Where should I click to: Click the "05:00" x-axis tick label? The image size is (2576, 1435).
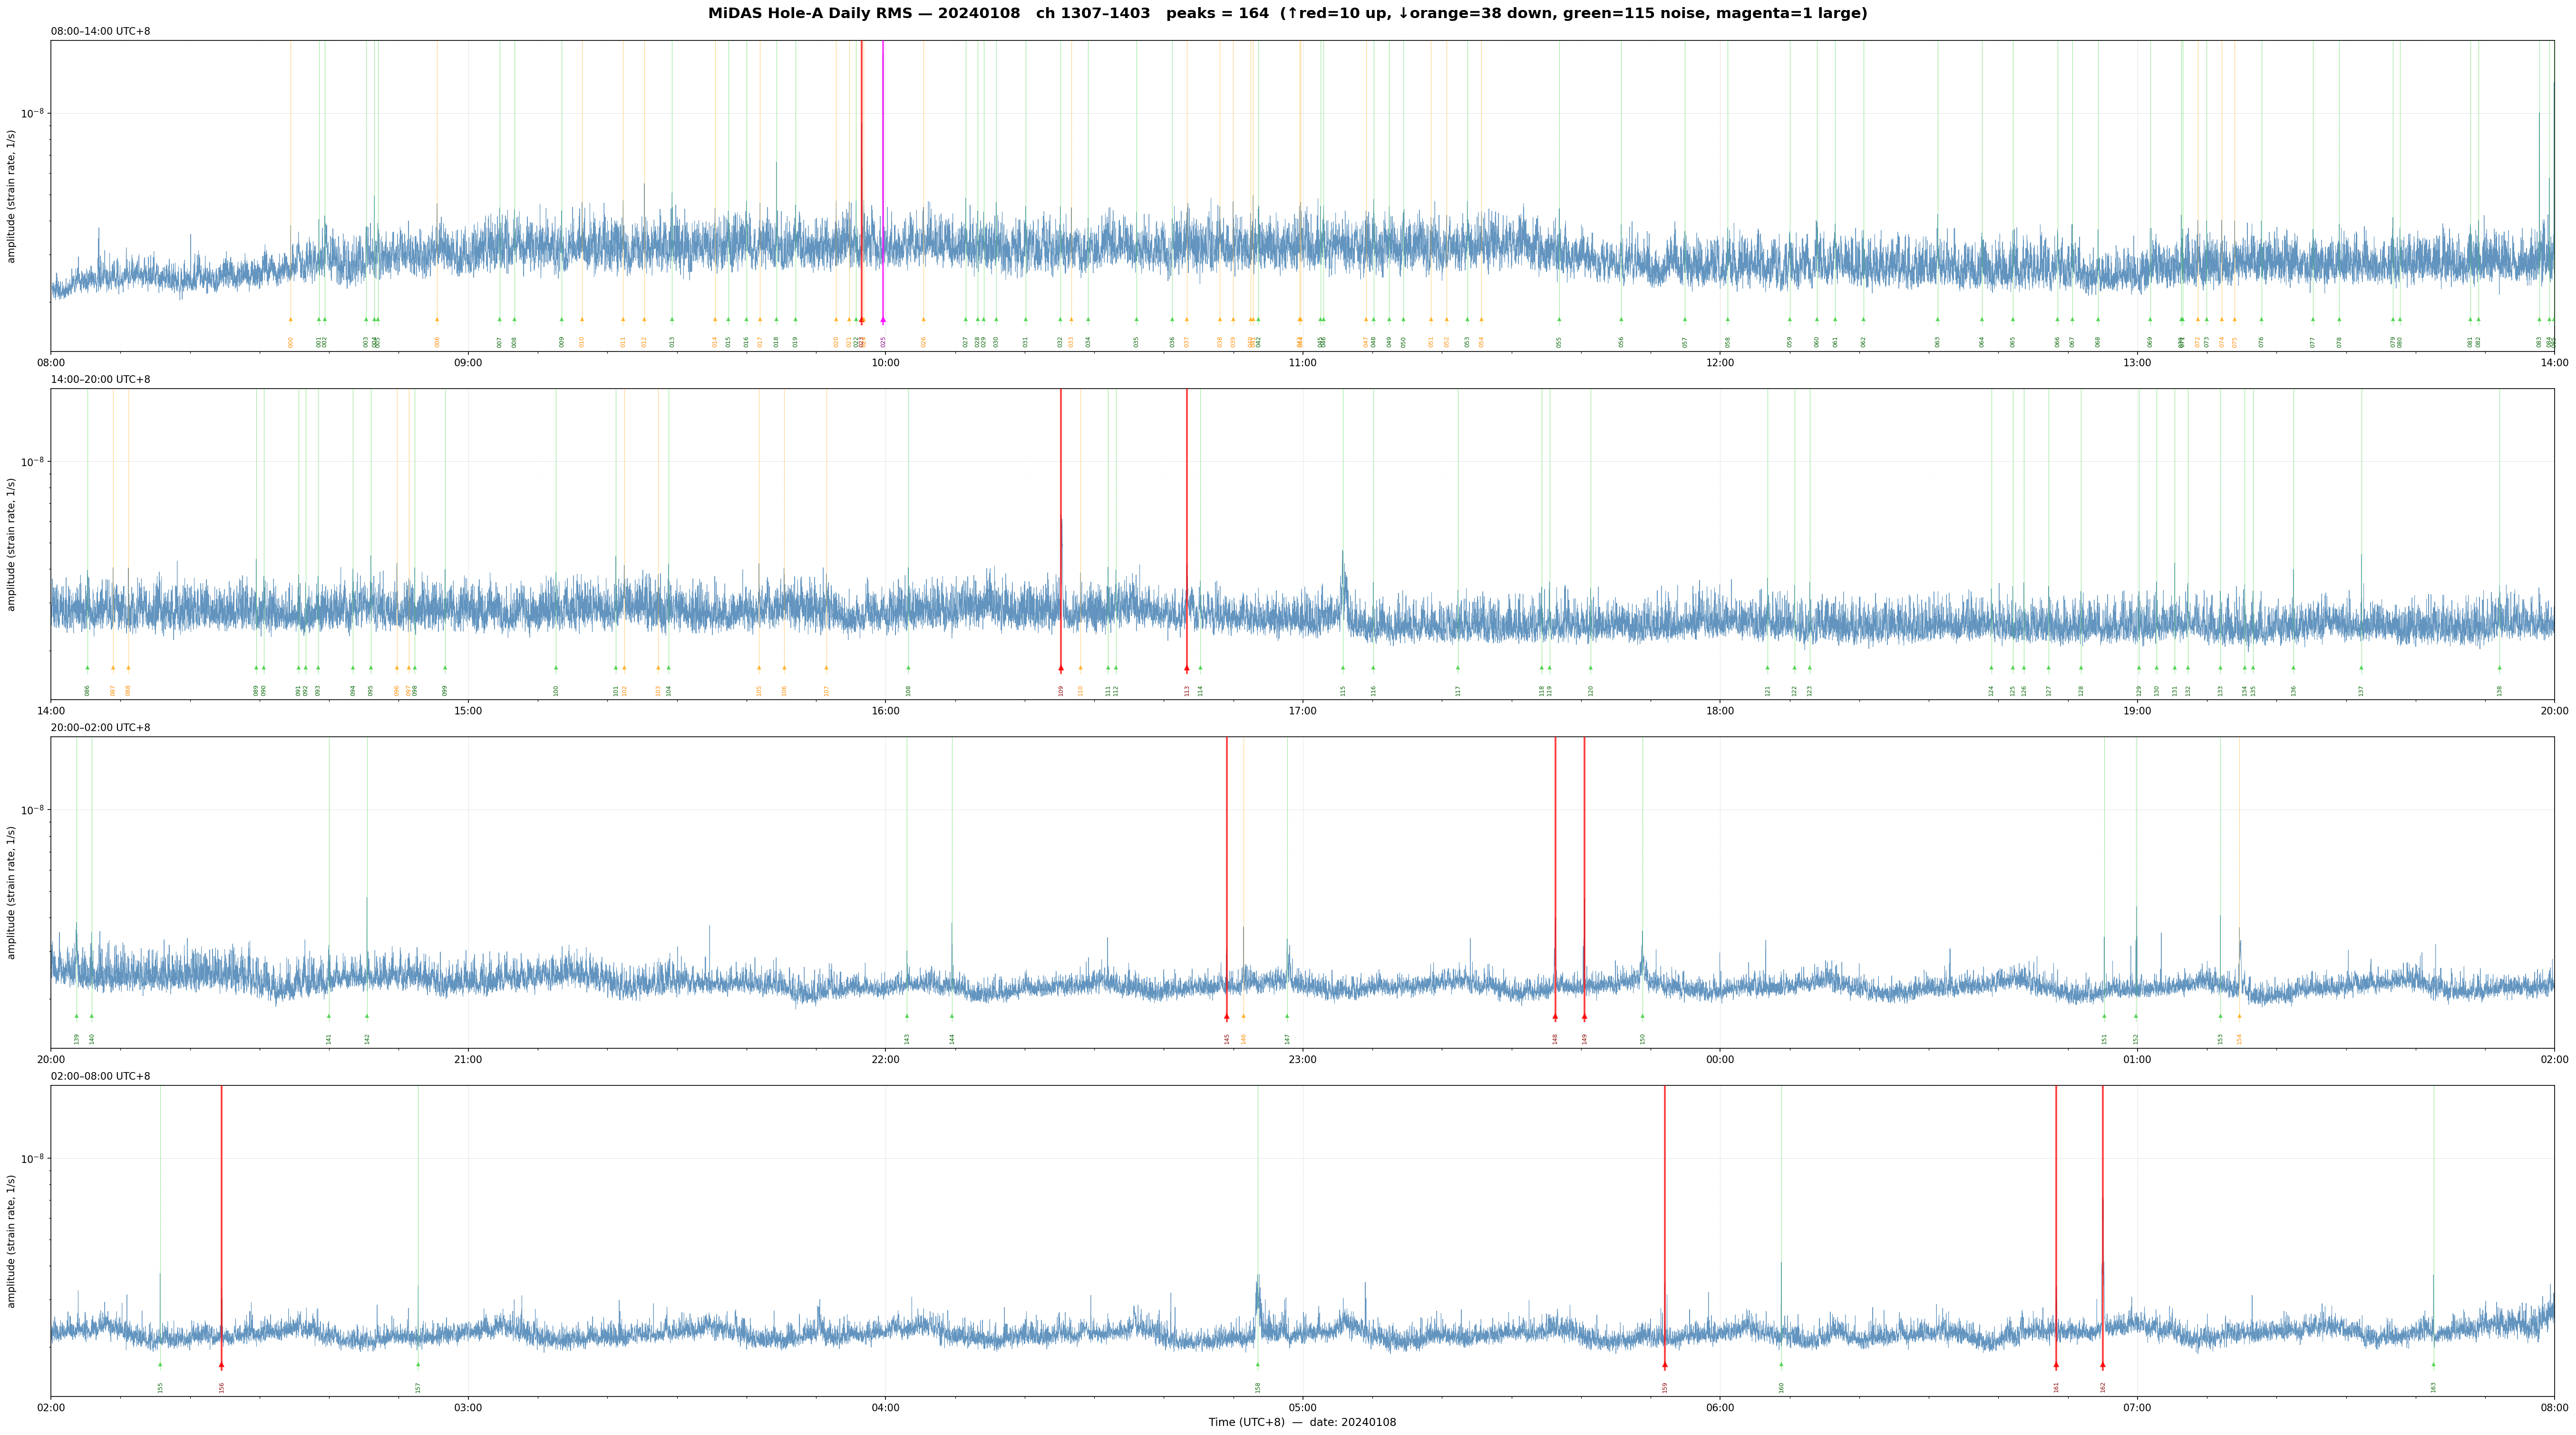click(1302, 1408)
